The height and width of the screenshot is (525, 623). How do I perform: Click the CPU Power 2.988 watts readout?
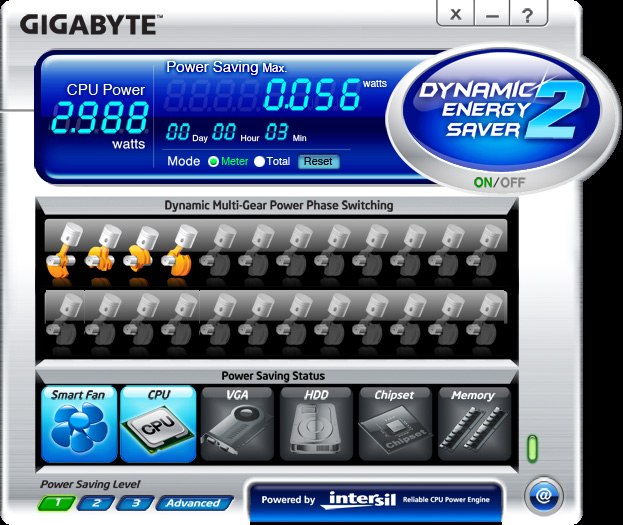coord(99,117)
